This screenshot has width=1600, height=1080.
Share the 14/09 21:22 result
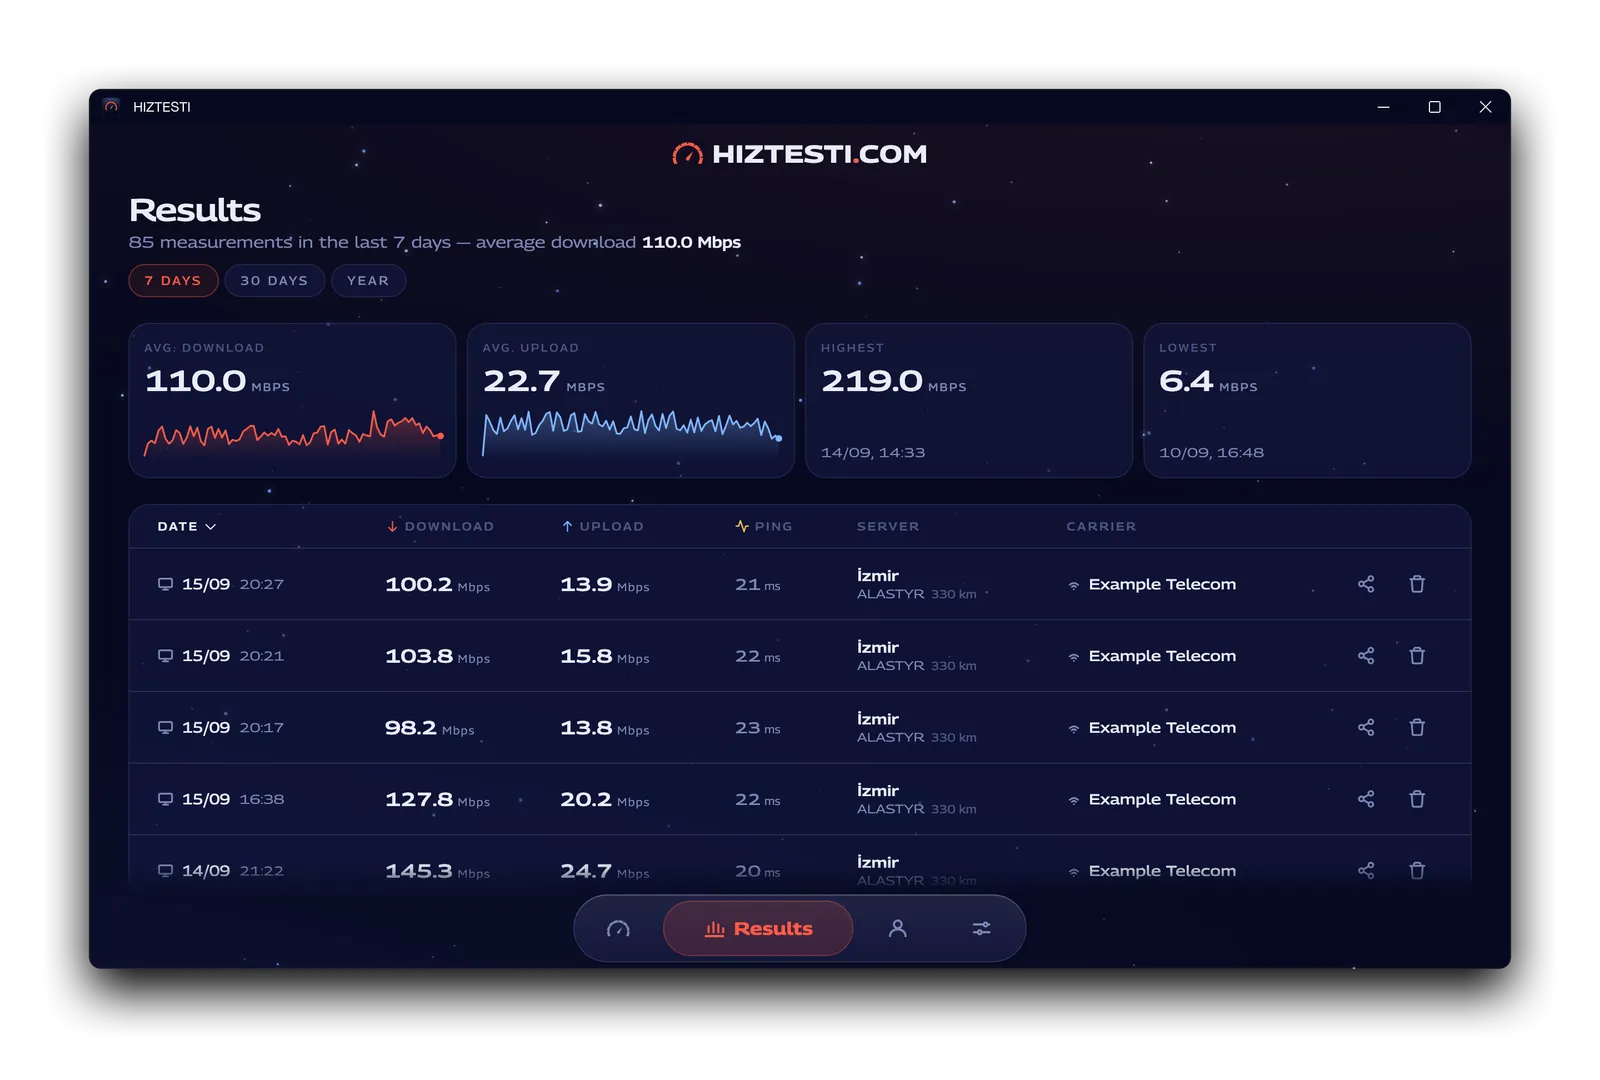1366,870
